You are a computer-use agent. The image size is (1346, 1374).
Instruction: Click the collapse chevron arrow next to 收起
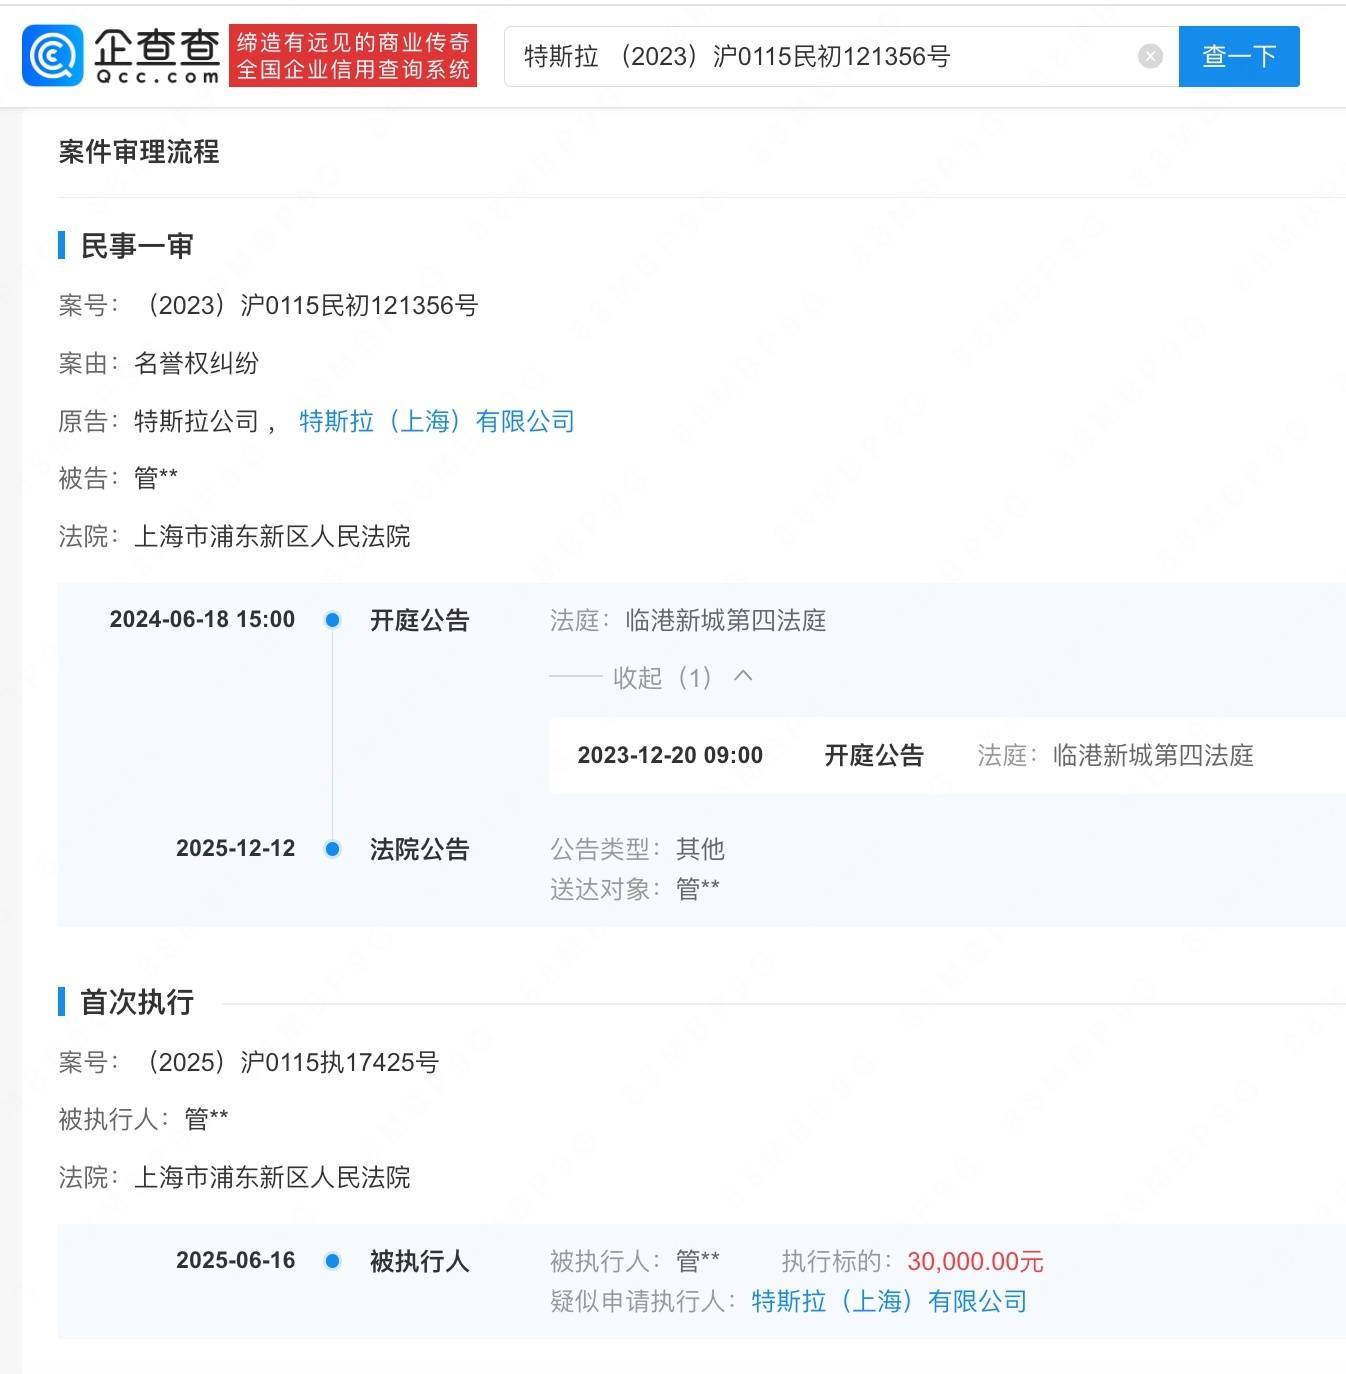(743, 677)
